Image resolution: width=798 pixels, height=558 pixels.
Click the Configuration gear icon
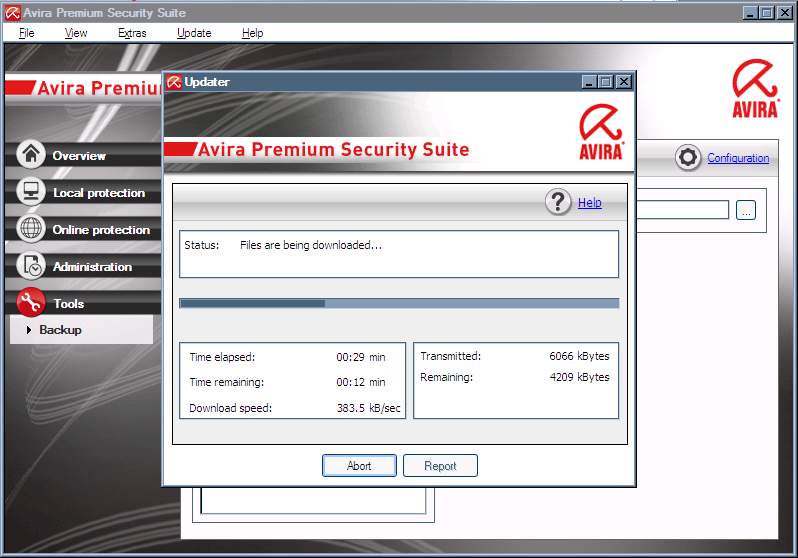tap(687, 158)
